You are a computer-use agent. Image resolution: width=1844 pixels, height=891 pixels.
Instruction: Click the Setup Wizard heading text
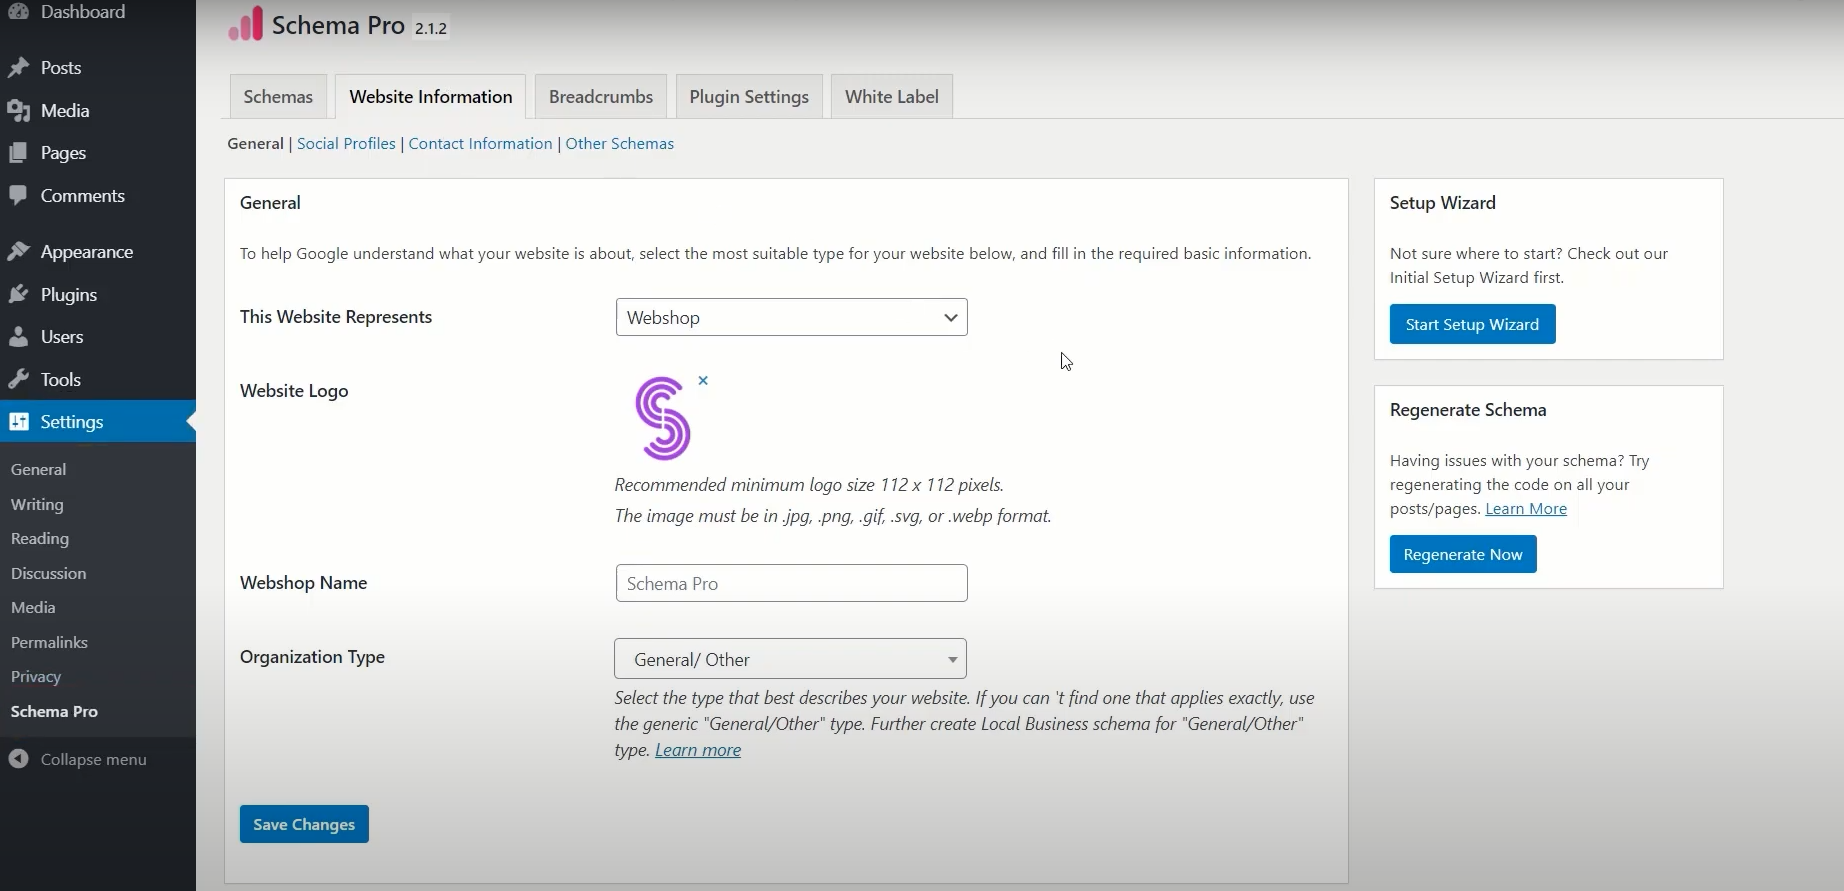coord(1442,203)
